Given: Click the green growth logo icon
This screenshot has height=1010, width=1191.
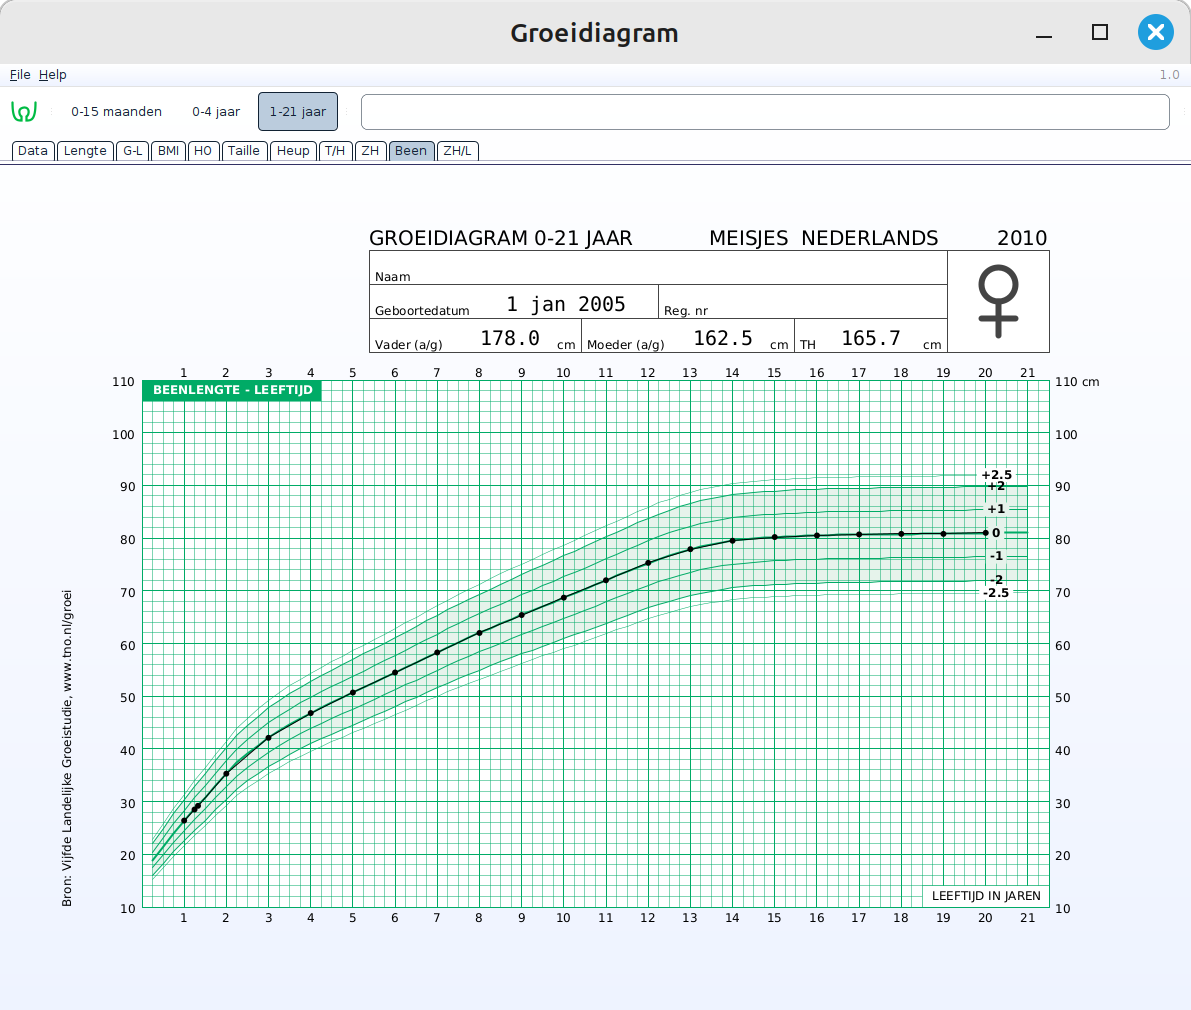Looking at the screenshot, I should click(x=24, y=112).
